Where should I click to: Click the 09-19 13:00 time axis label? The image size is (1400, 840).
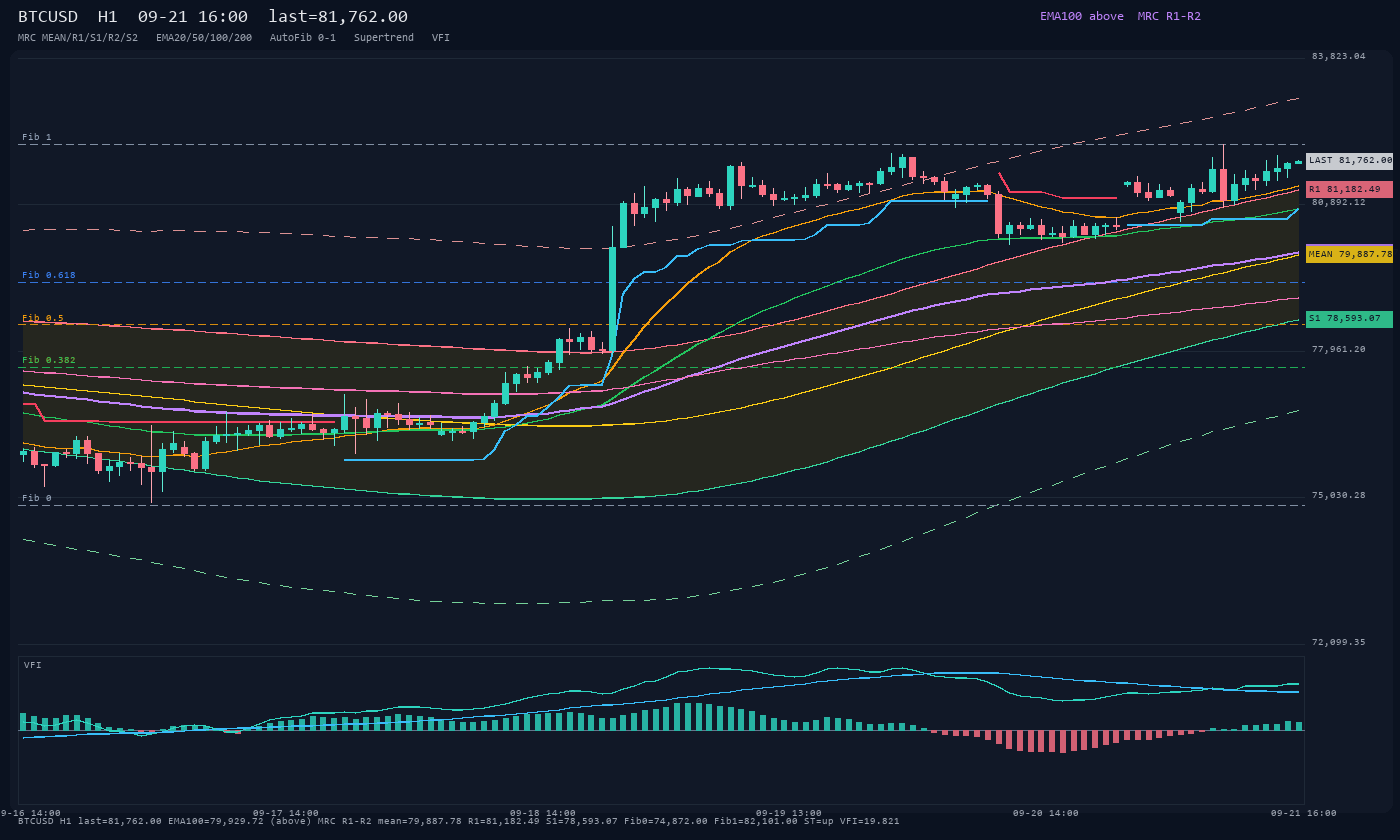(789, 813)
